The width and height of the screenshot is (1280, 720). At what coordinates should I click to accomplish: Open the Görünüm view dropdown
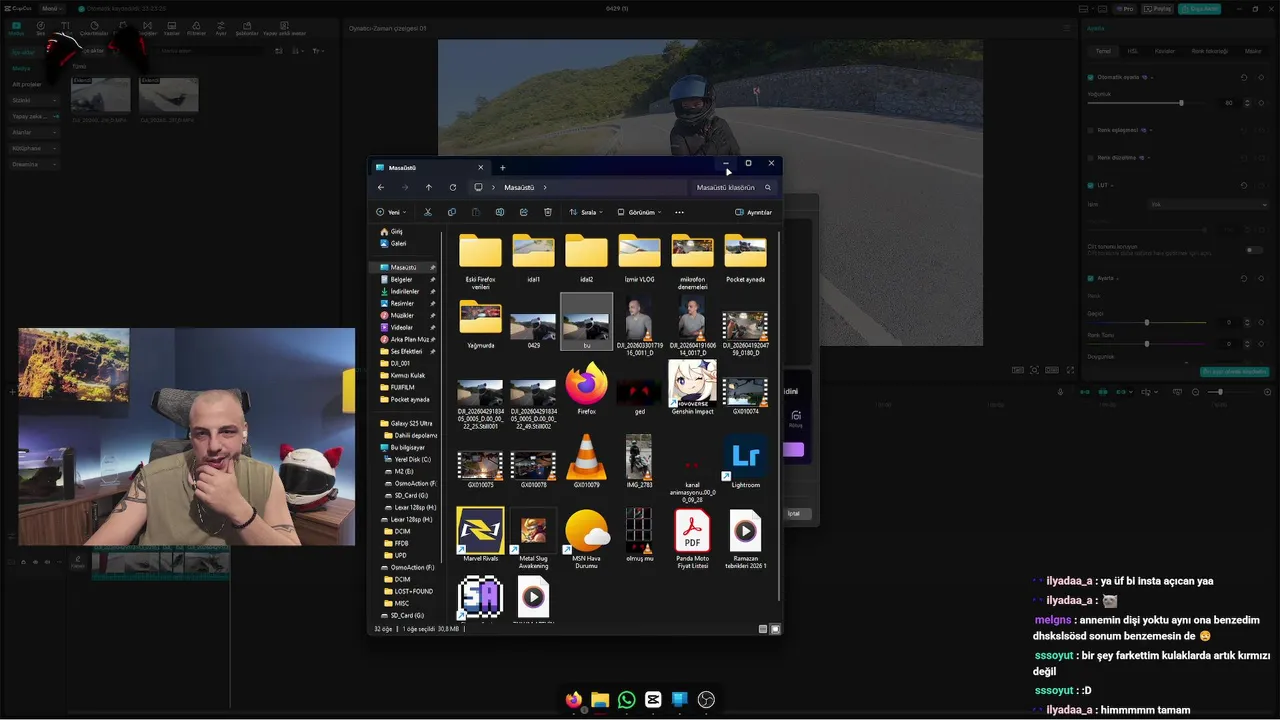point(639,212)
